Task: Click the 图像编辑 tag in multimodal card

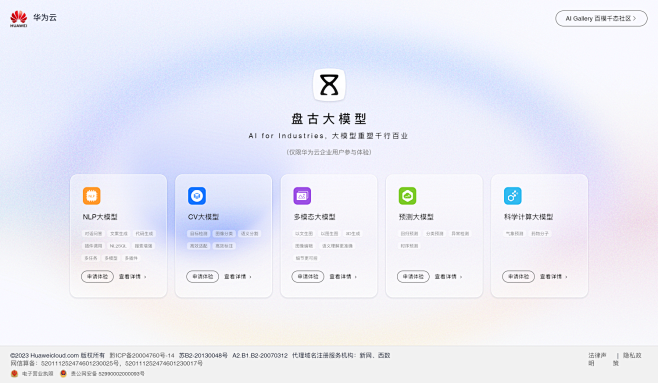Action: click(x=304, y=246)
